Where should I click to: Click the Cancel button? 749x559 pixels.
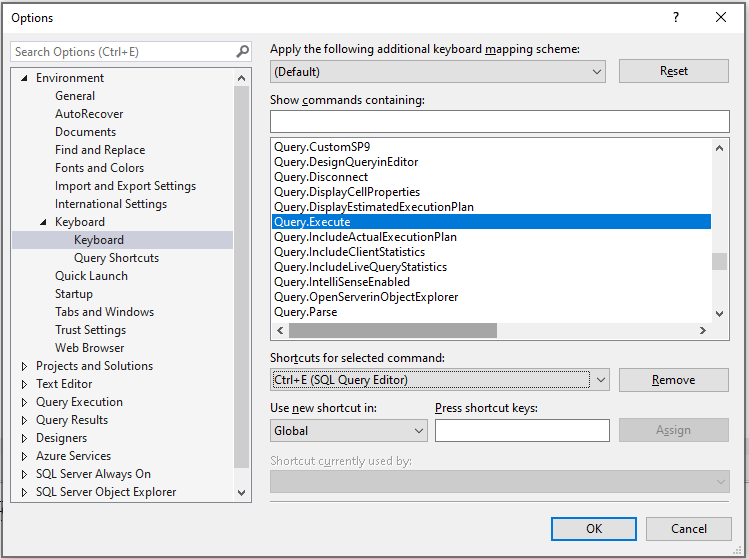(688, 529)
